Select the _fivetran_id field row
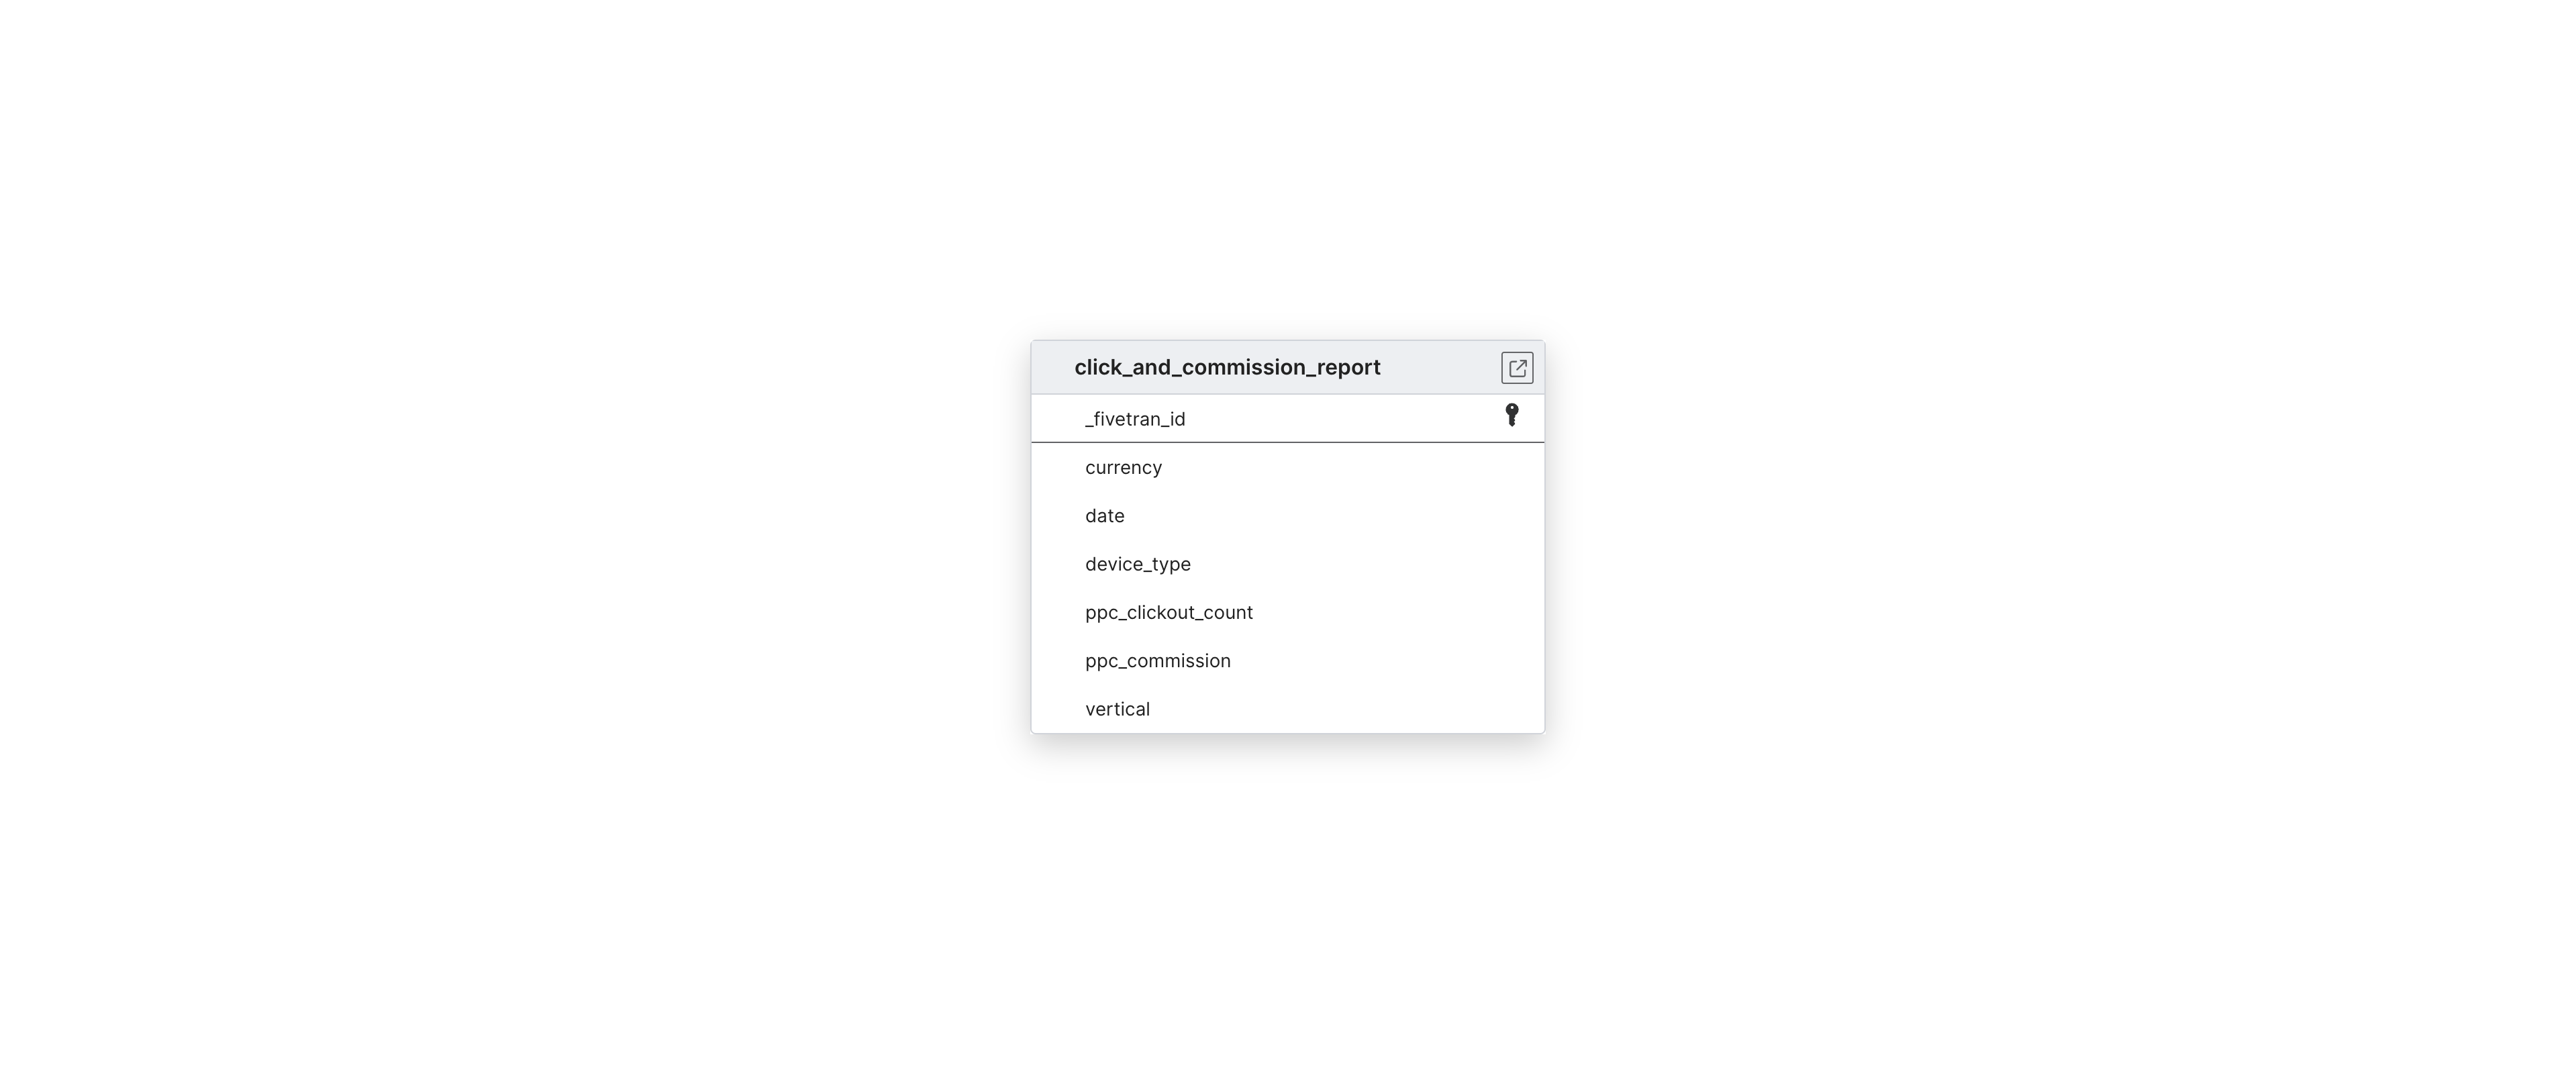The image size is (2576, 1074). coord(1287,417)
